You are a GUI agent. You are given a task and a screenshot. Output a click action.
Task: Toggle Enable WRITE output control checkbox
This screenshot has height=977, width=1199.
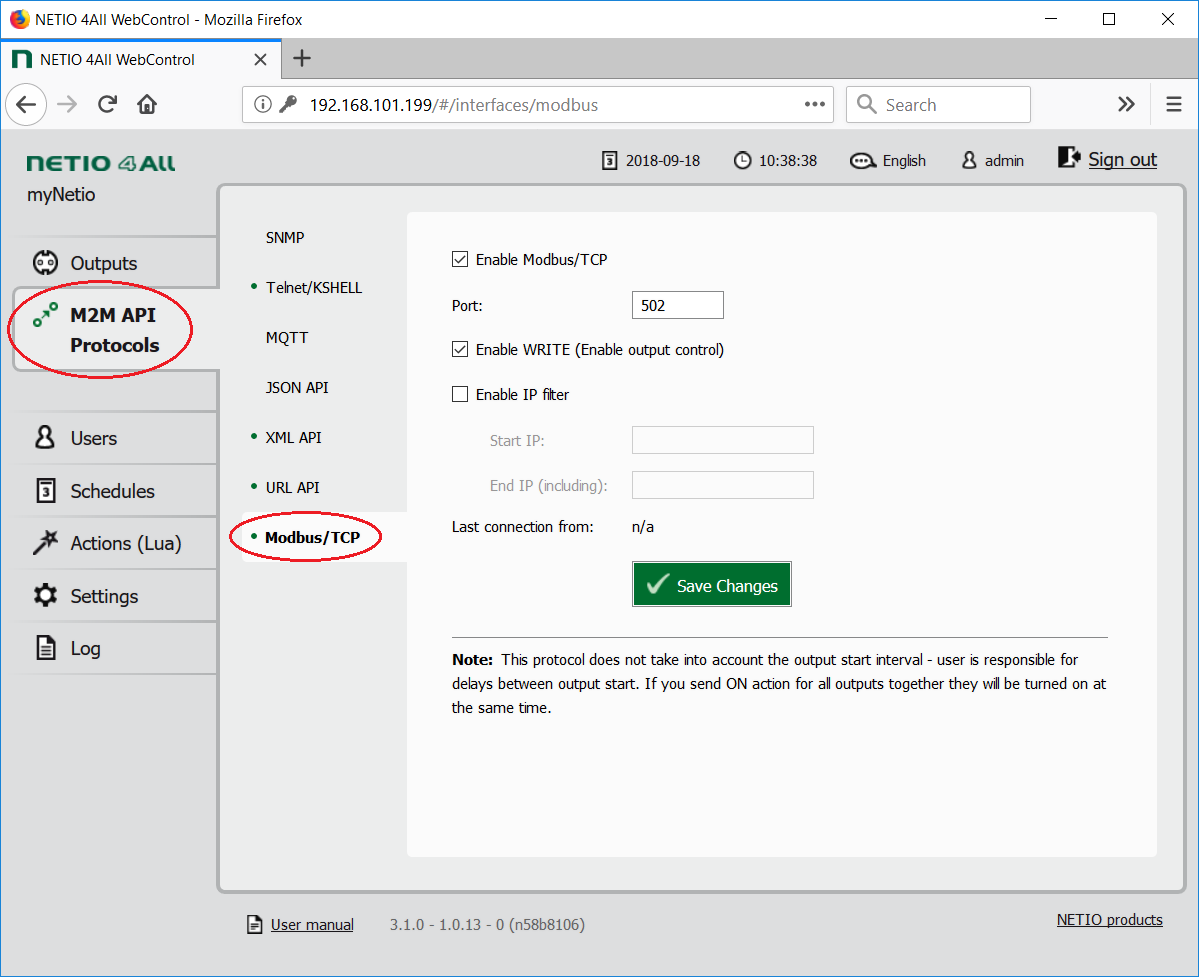(x=460, y=349)
